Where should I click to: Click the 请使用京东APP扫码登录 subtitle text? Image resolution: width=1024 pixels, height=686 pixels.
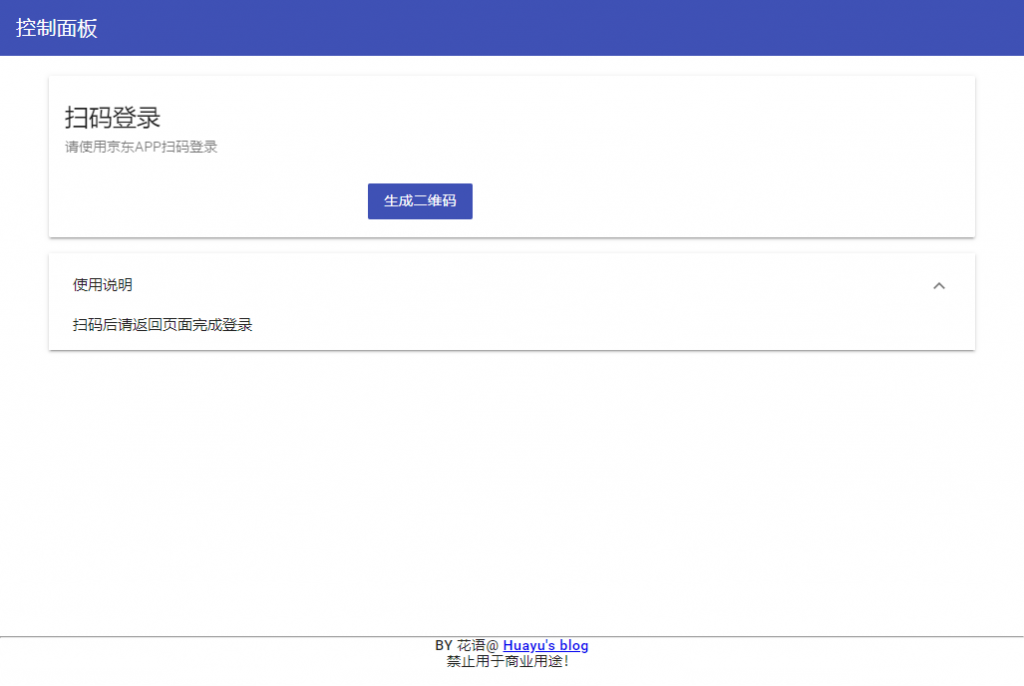141,147
